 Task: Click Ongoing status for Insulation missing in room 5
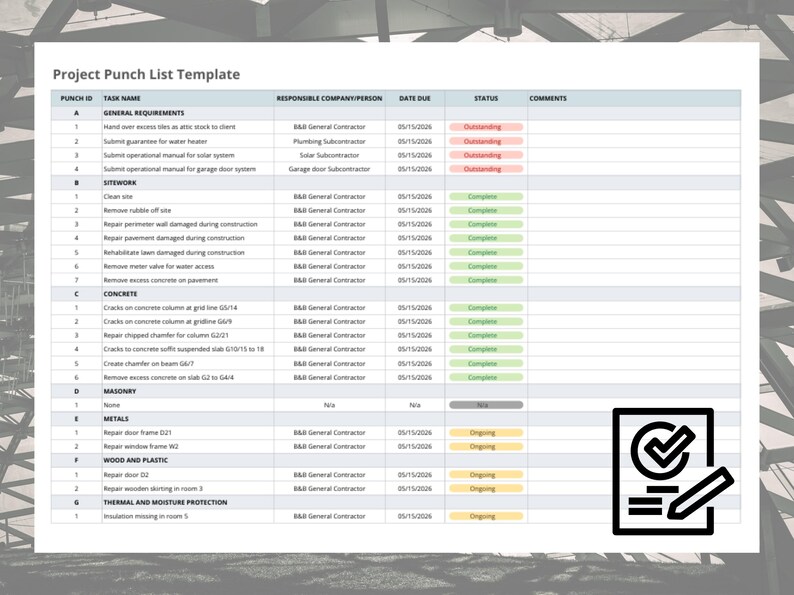point(486,516)
